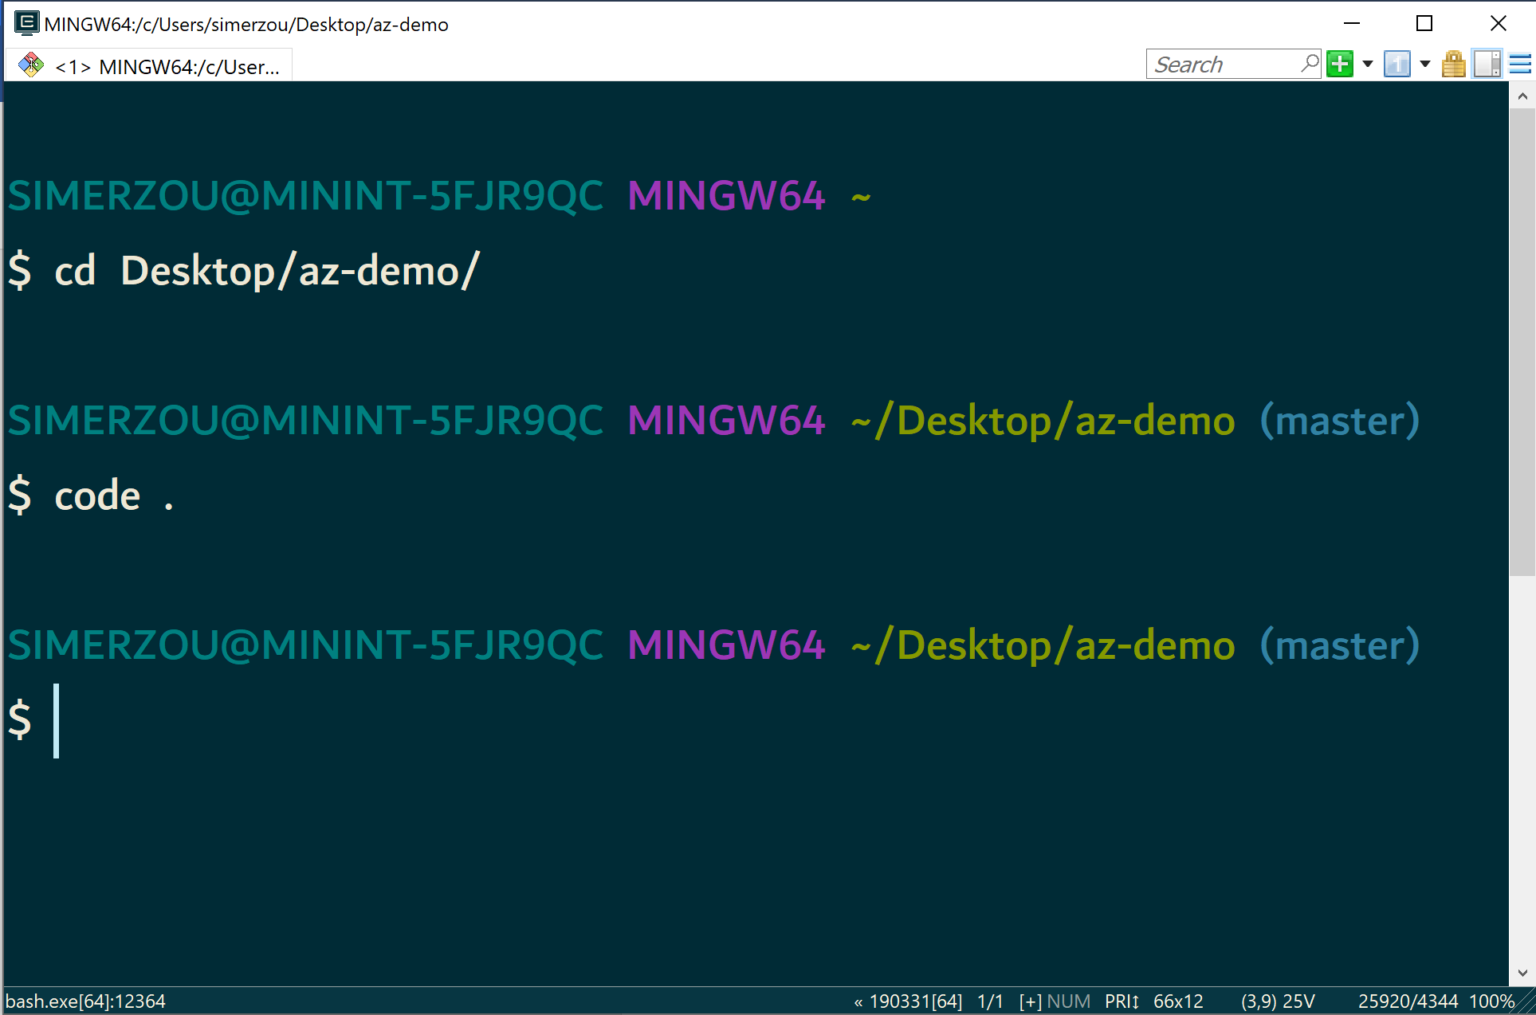The width and height of the screenshot is (1536, 1015).
Task: Toggle the padlock secure console icon
Action: point(1454,65)
